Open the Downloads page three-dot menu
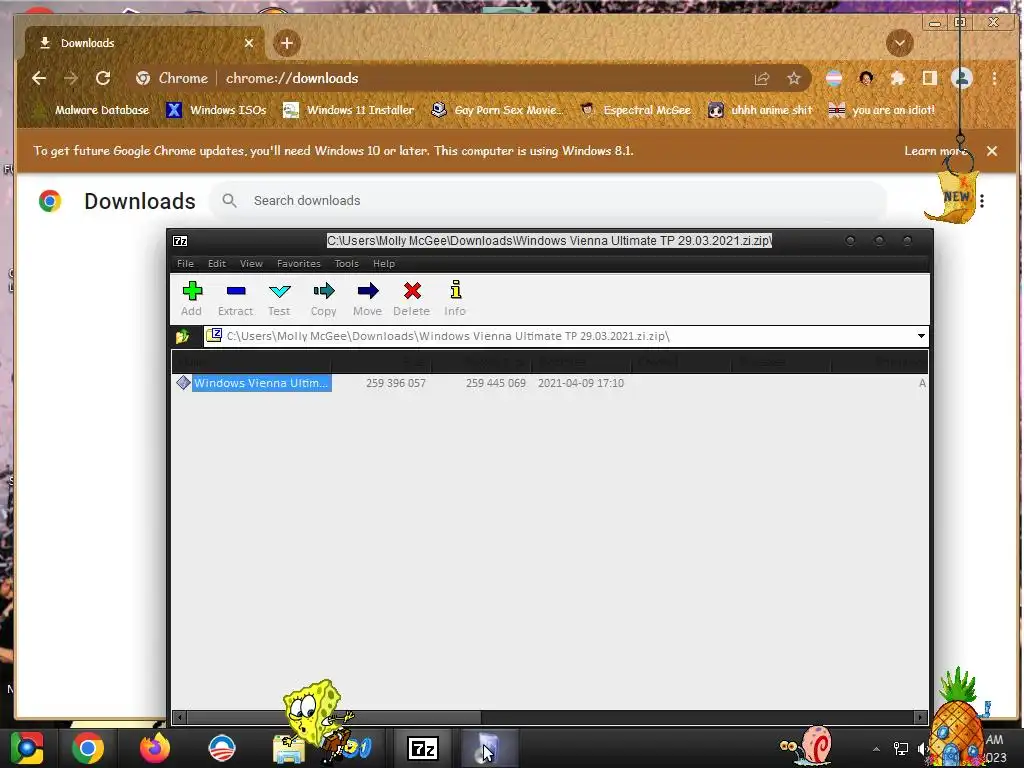Viewport: 1024px width, 768px height. pos(982,201)
